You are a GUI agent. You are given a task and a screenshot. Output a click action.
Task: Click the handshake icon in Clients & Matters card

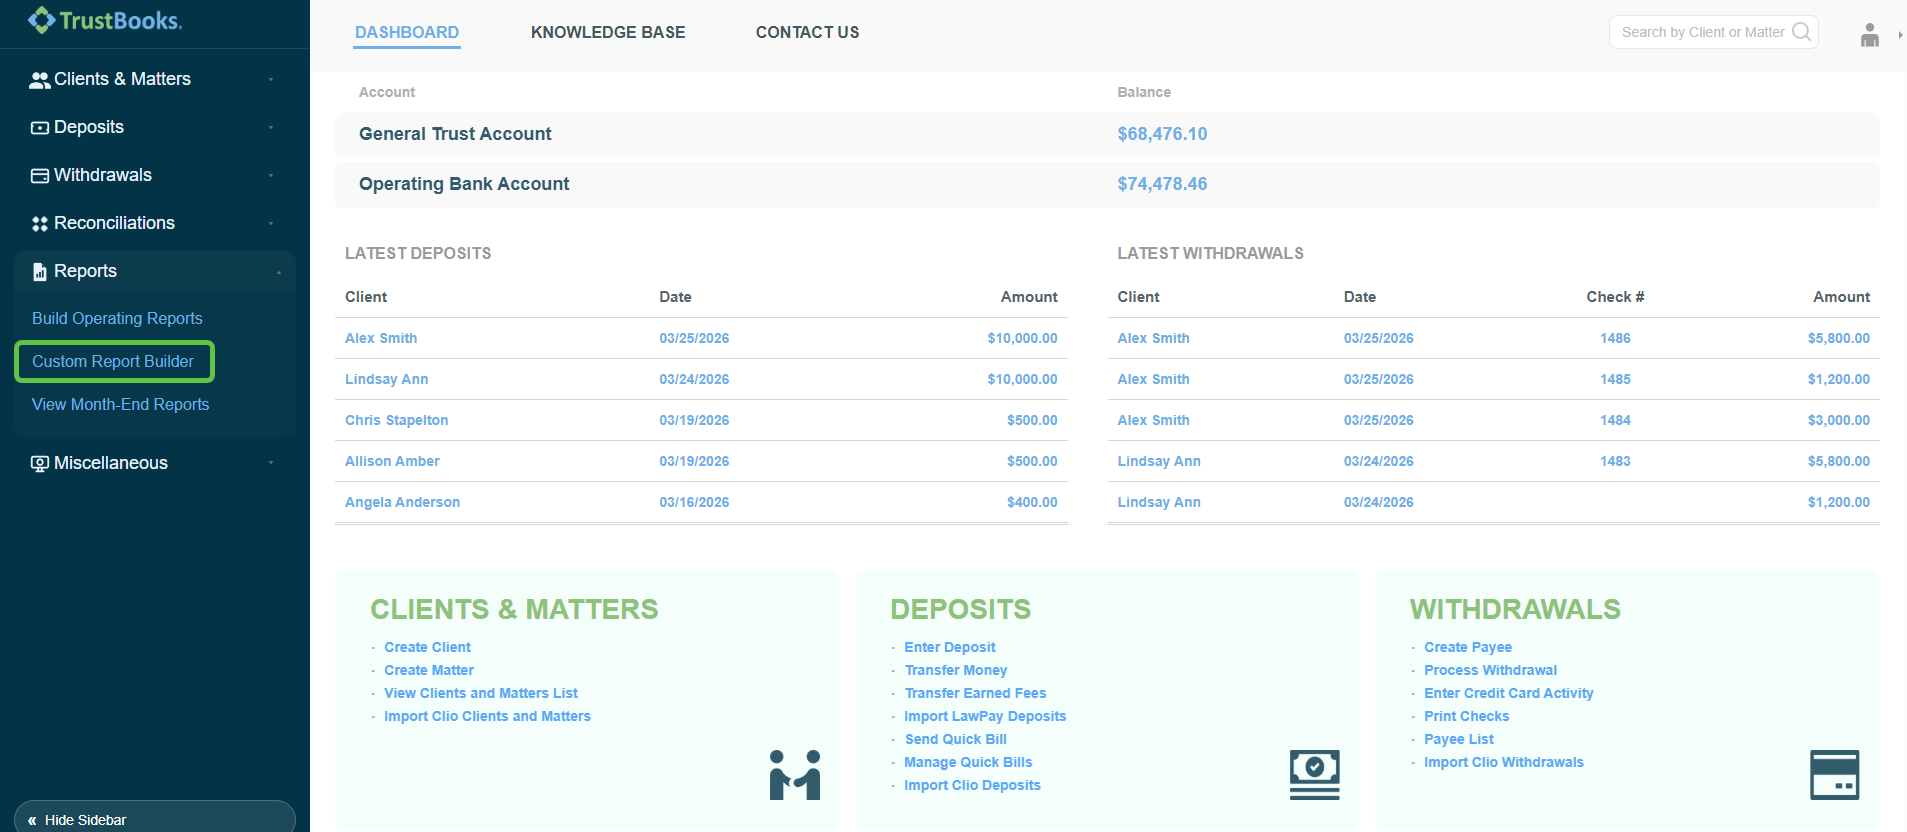tap(795, 775)
